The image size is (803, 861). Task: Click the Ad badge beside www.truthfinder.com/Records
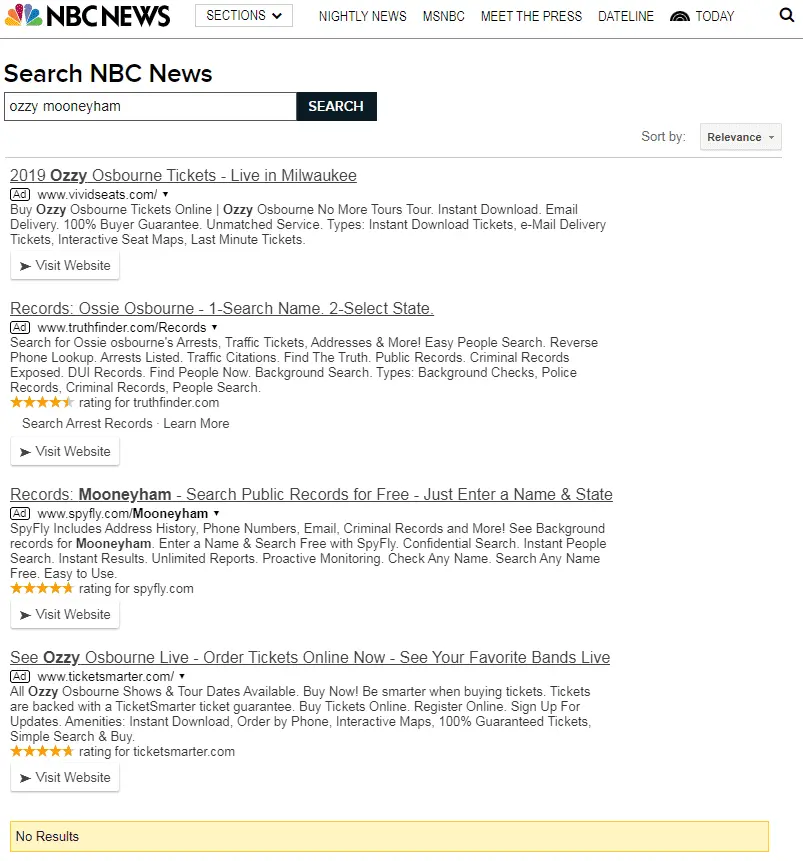tap(20, 327)
